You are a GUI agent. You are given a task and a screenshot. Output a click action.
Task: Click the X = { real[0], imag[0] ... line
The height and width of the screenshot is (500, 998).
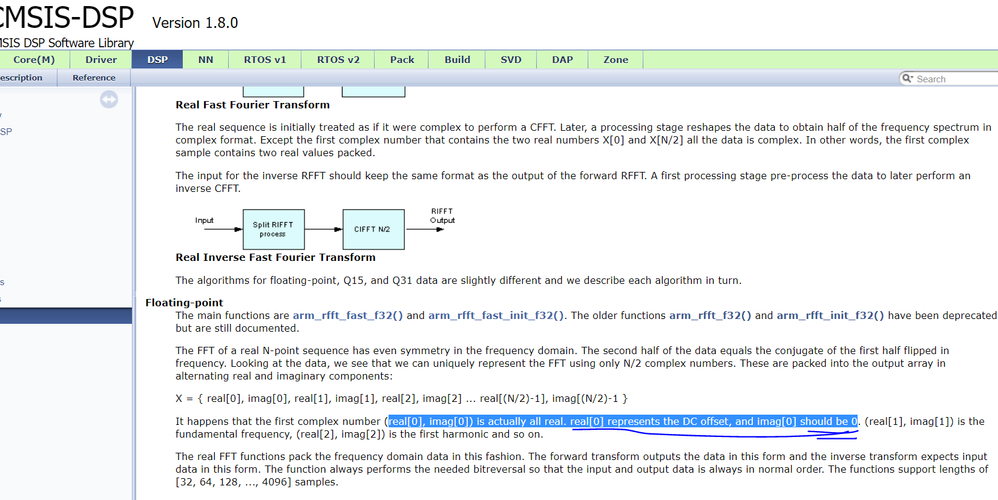click(402, 399)
